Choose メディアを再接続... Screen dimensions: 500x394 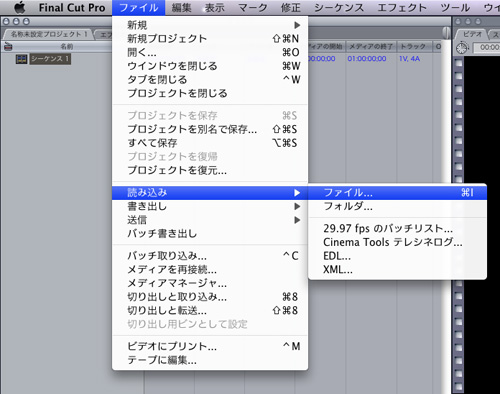[210, 270]
